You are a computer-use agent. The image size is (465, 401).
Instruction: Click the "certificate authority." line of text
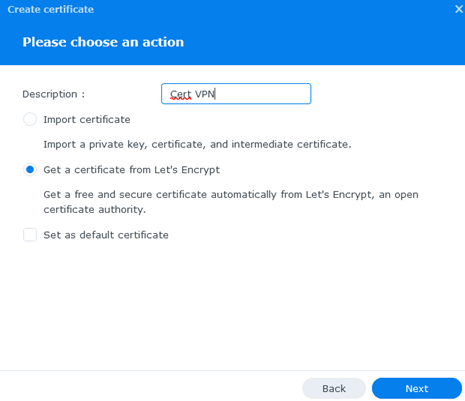point(95,210)
